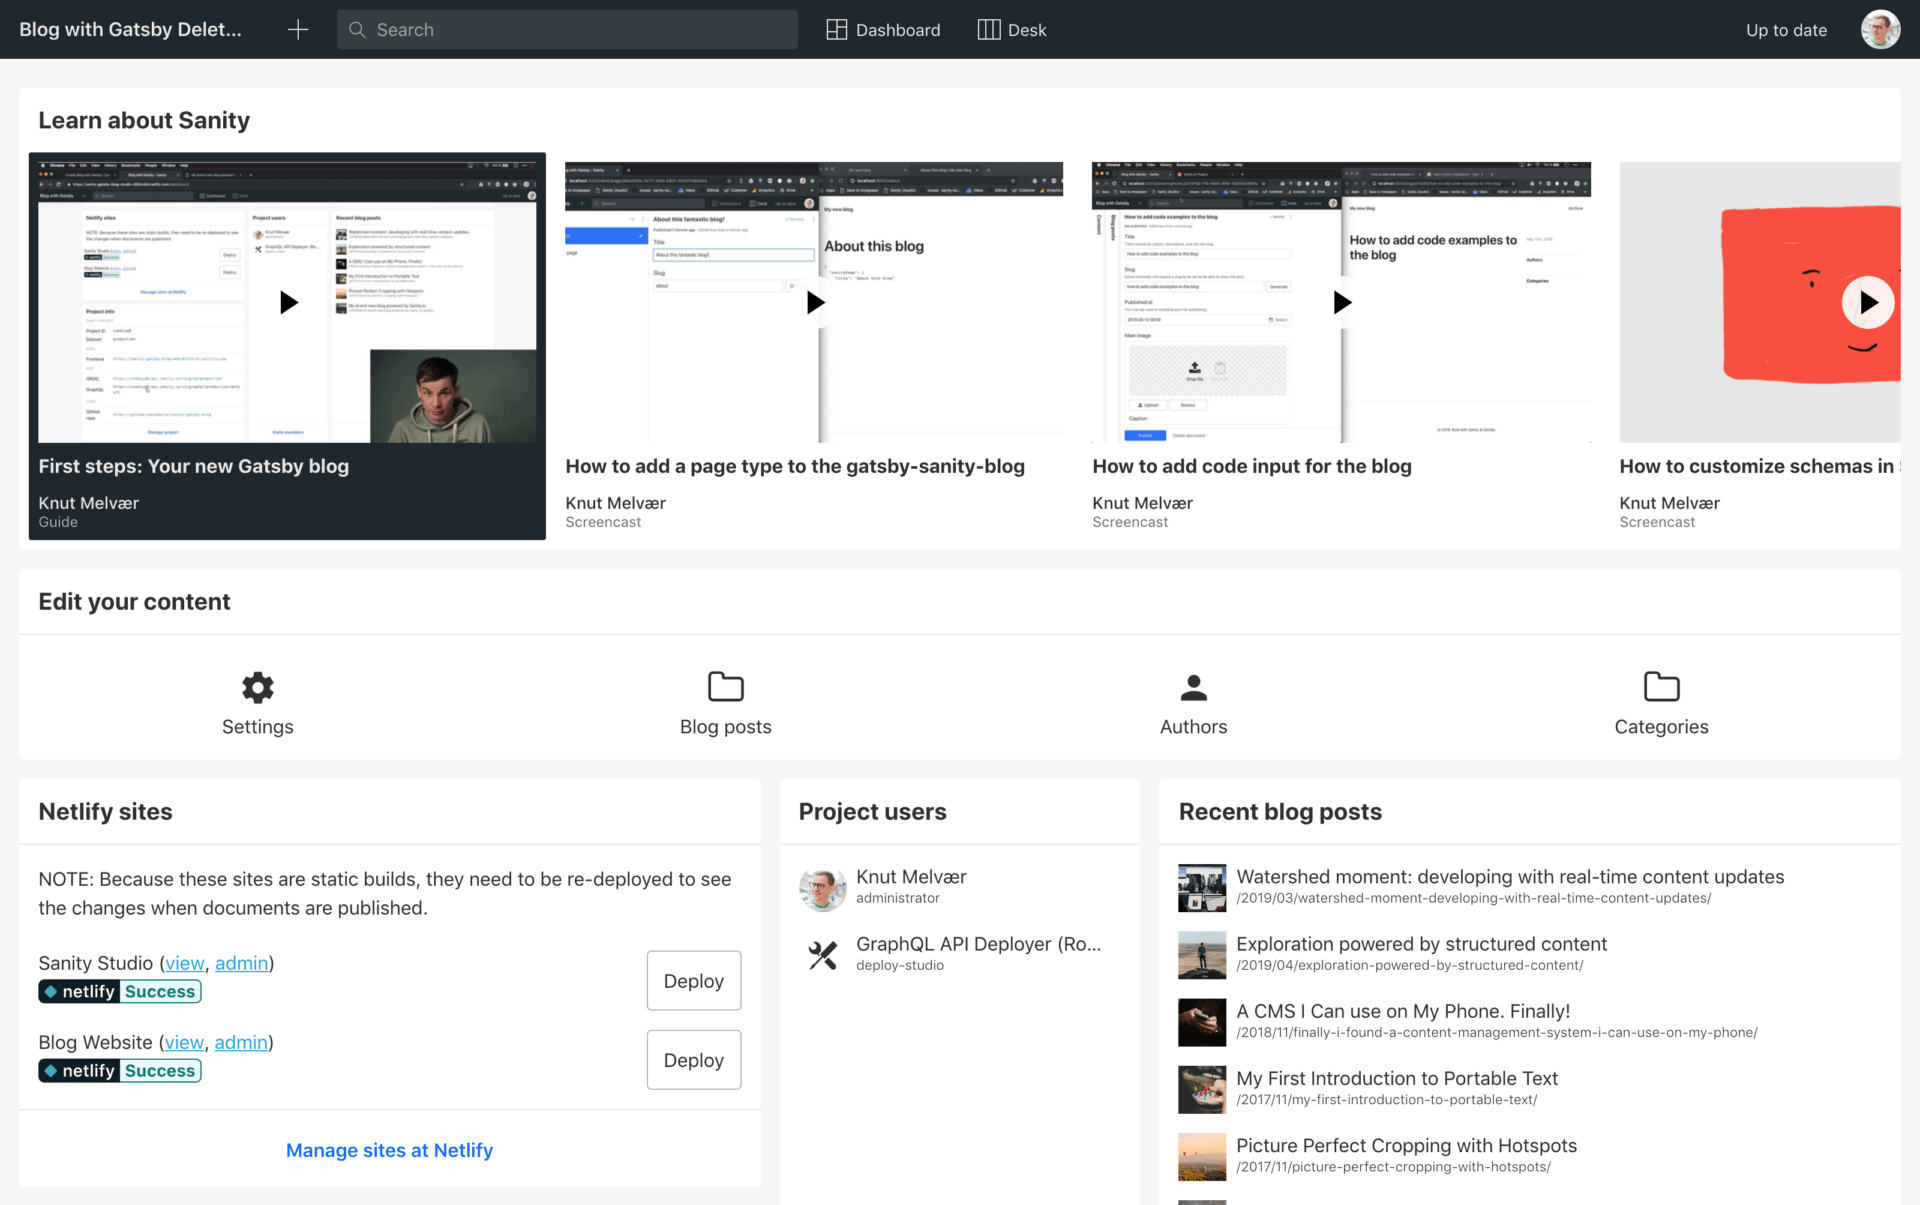The height and width of the screenshot is (1205, 1920).
Task: Click in the Search input field
Action: pyautogui.click(x=580, y=30)
